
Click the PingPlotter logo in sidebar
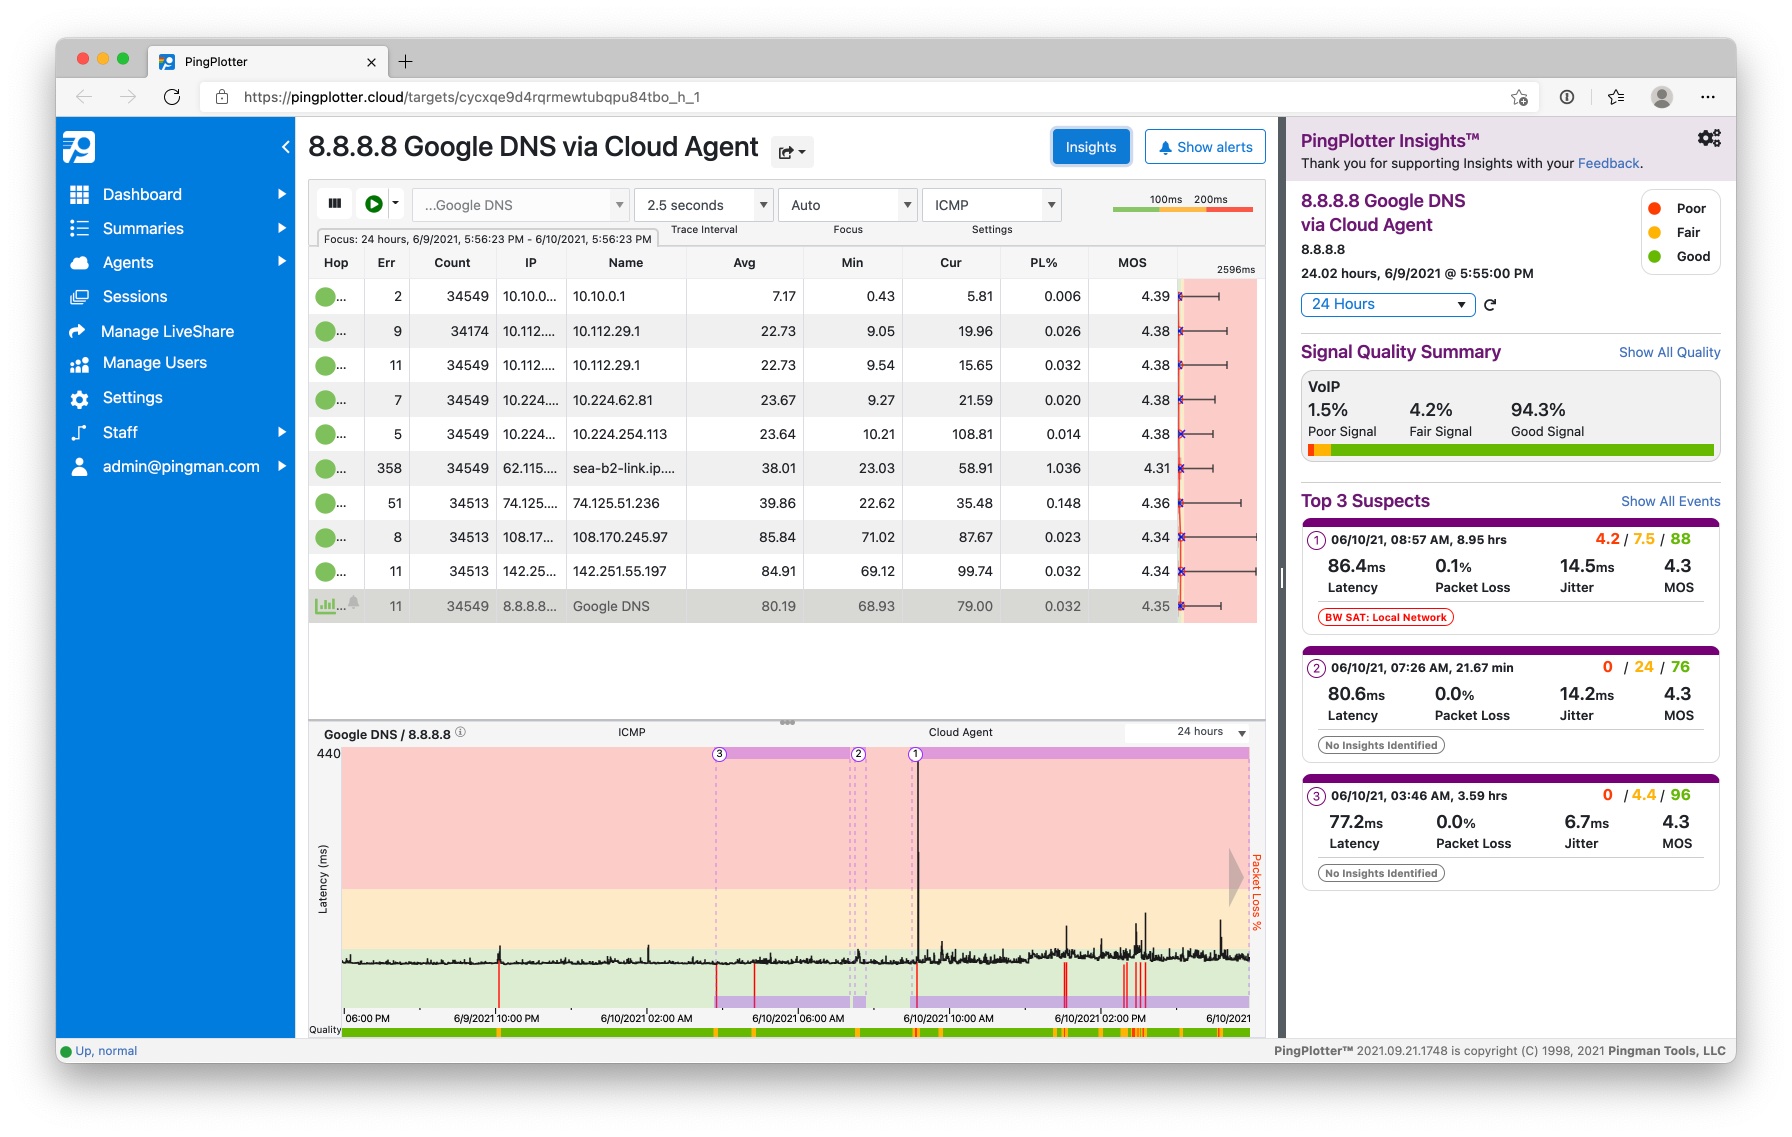point(79,147)
